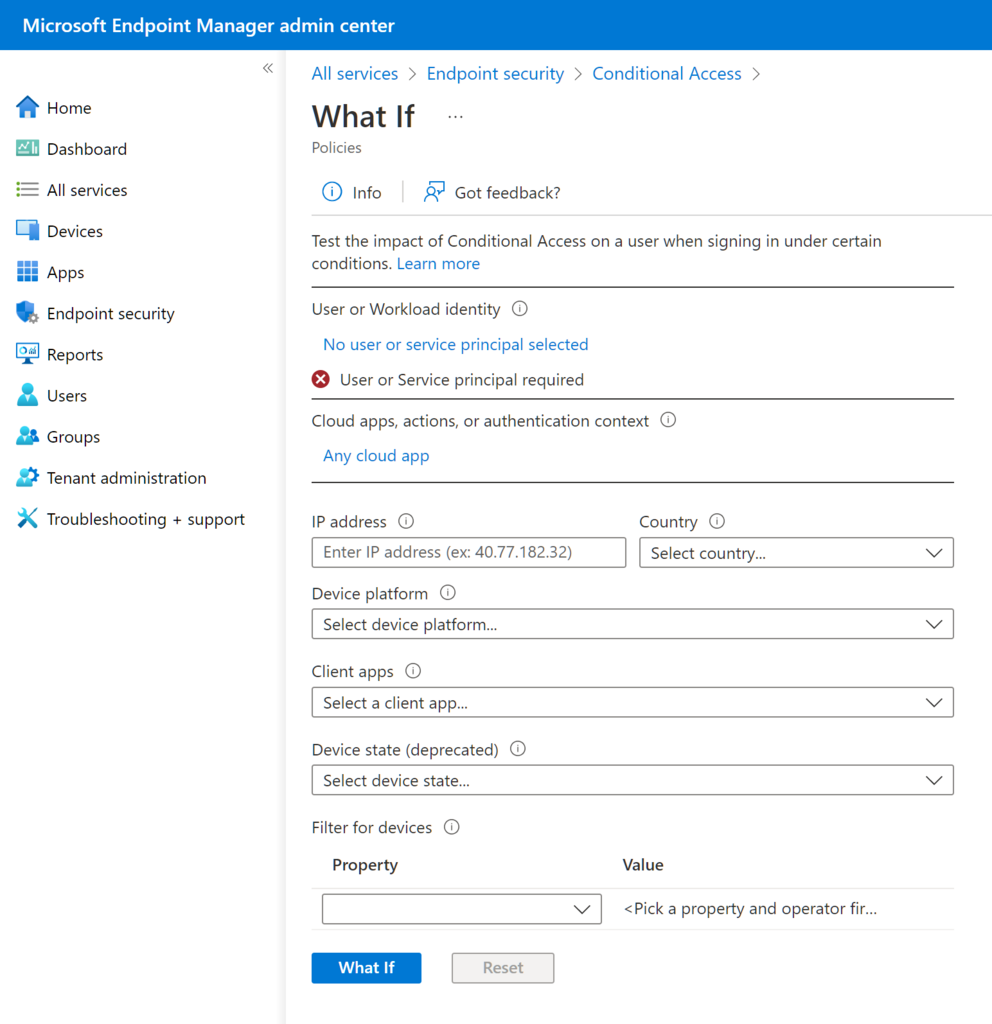Click the Info circle icon in toolbar
Image resolution: width=992 pixels, height=1024 pixels.
pos(332,192)
